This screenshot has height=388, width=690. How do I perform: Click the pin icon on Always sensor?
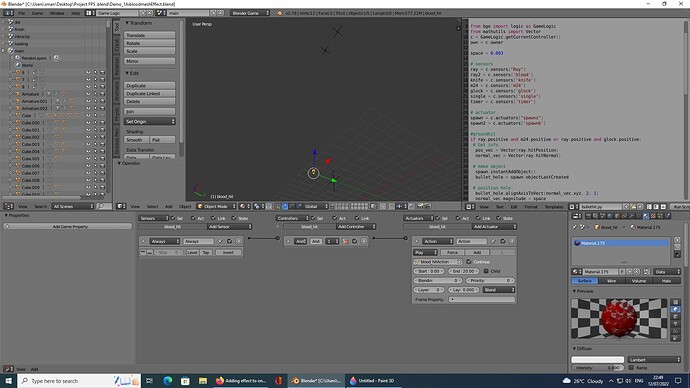220,241
